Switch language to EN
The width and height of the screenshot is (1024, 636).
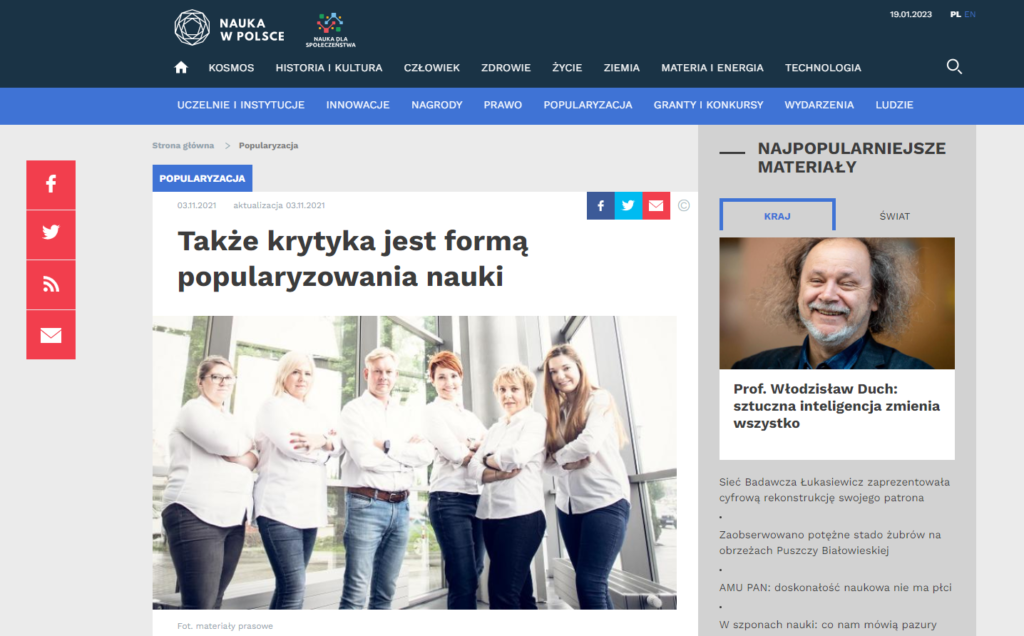click(x=970, y=14)
